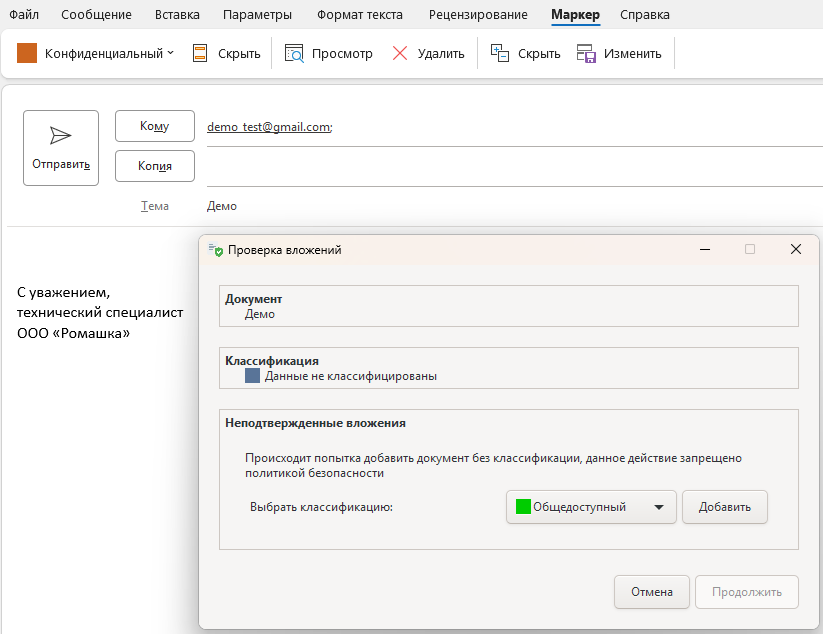Switch to the Сообщение ribbon tab

96,15
